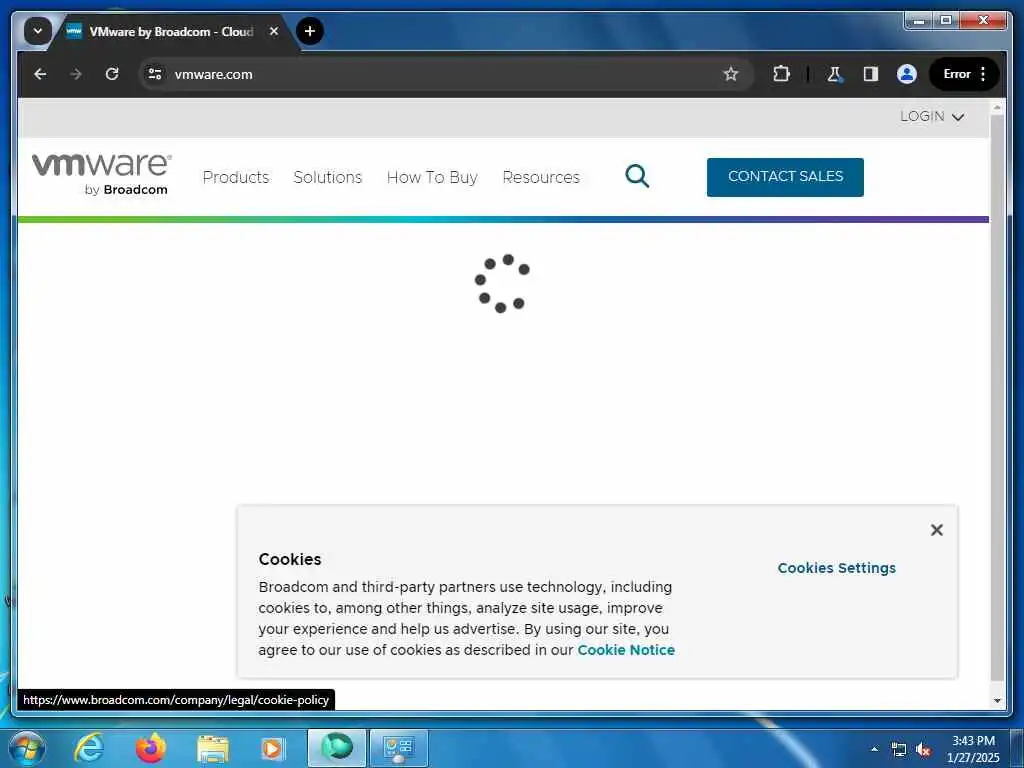This screenshot has width=1024, height=768.
Task: Open Windows Media Player taskbar icon
Action: [272, 749]
